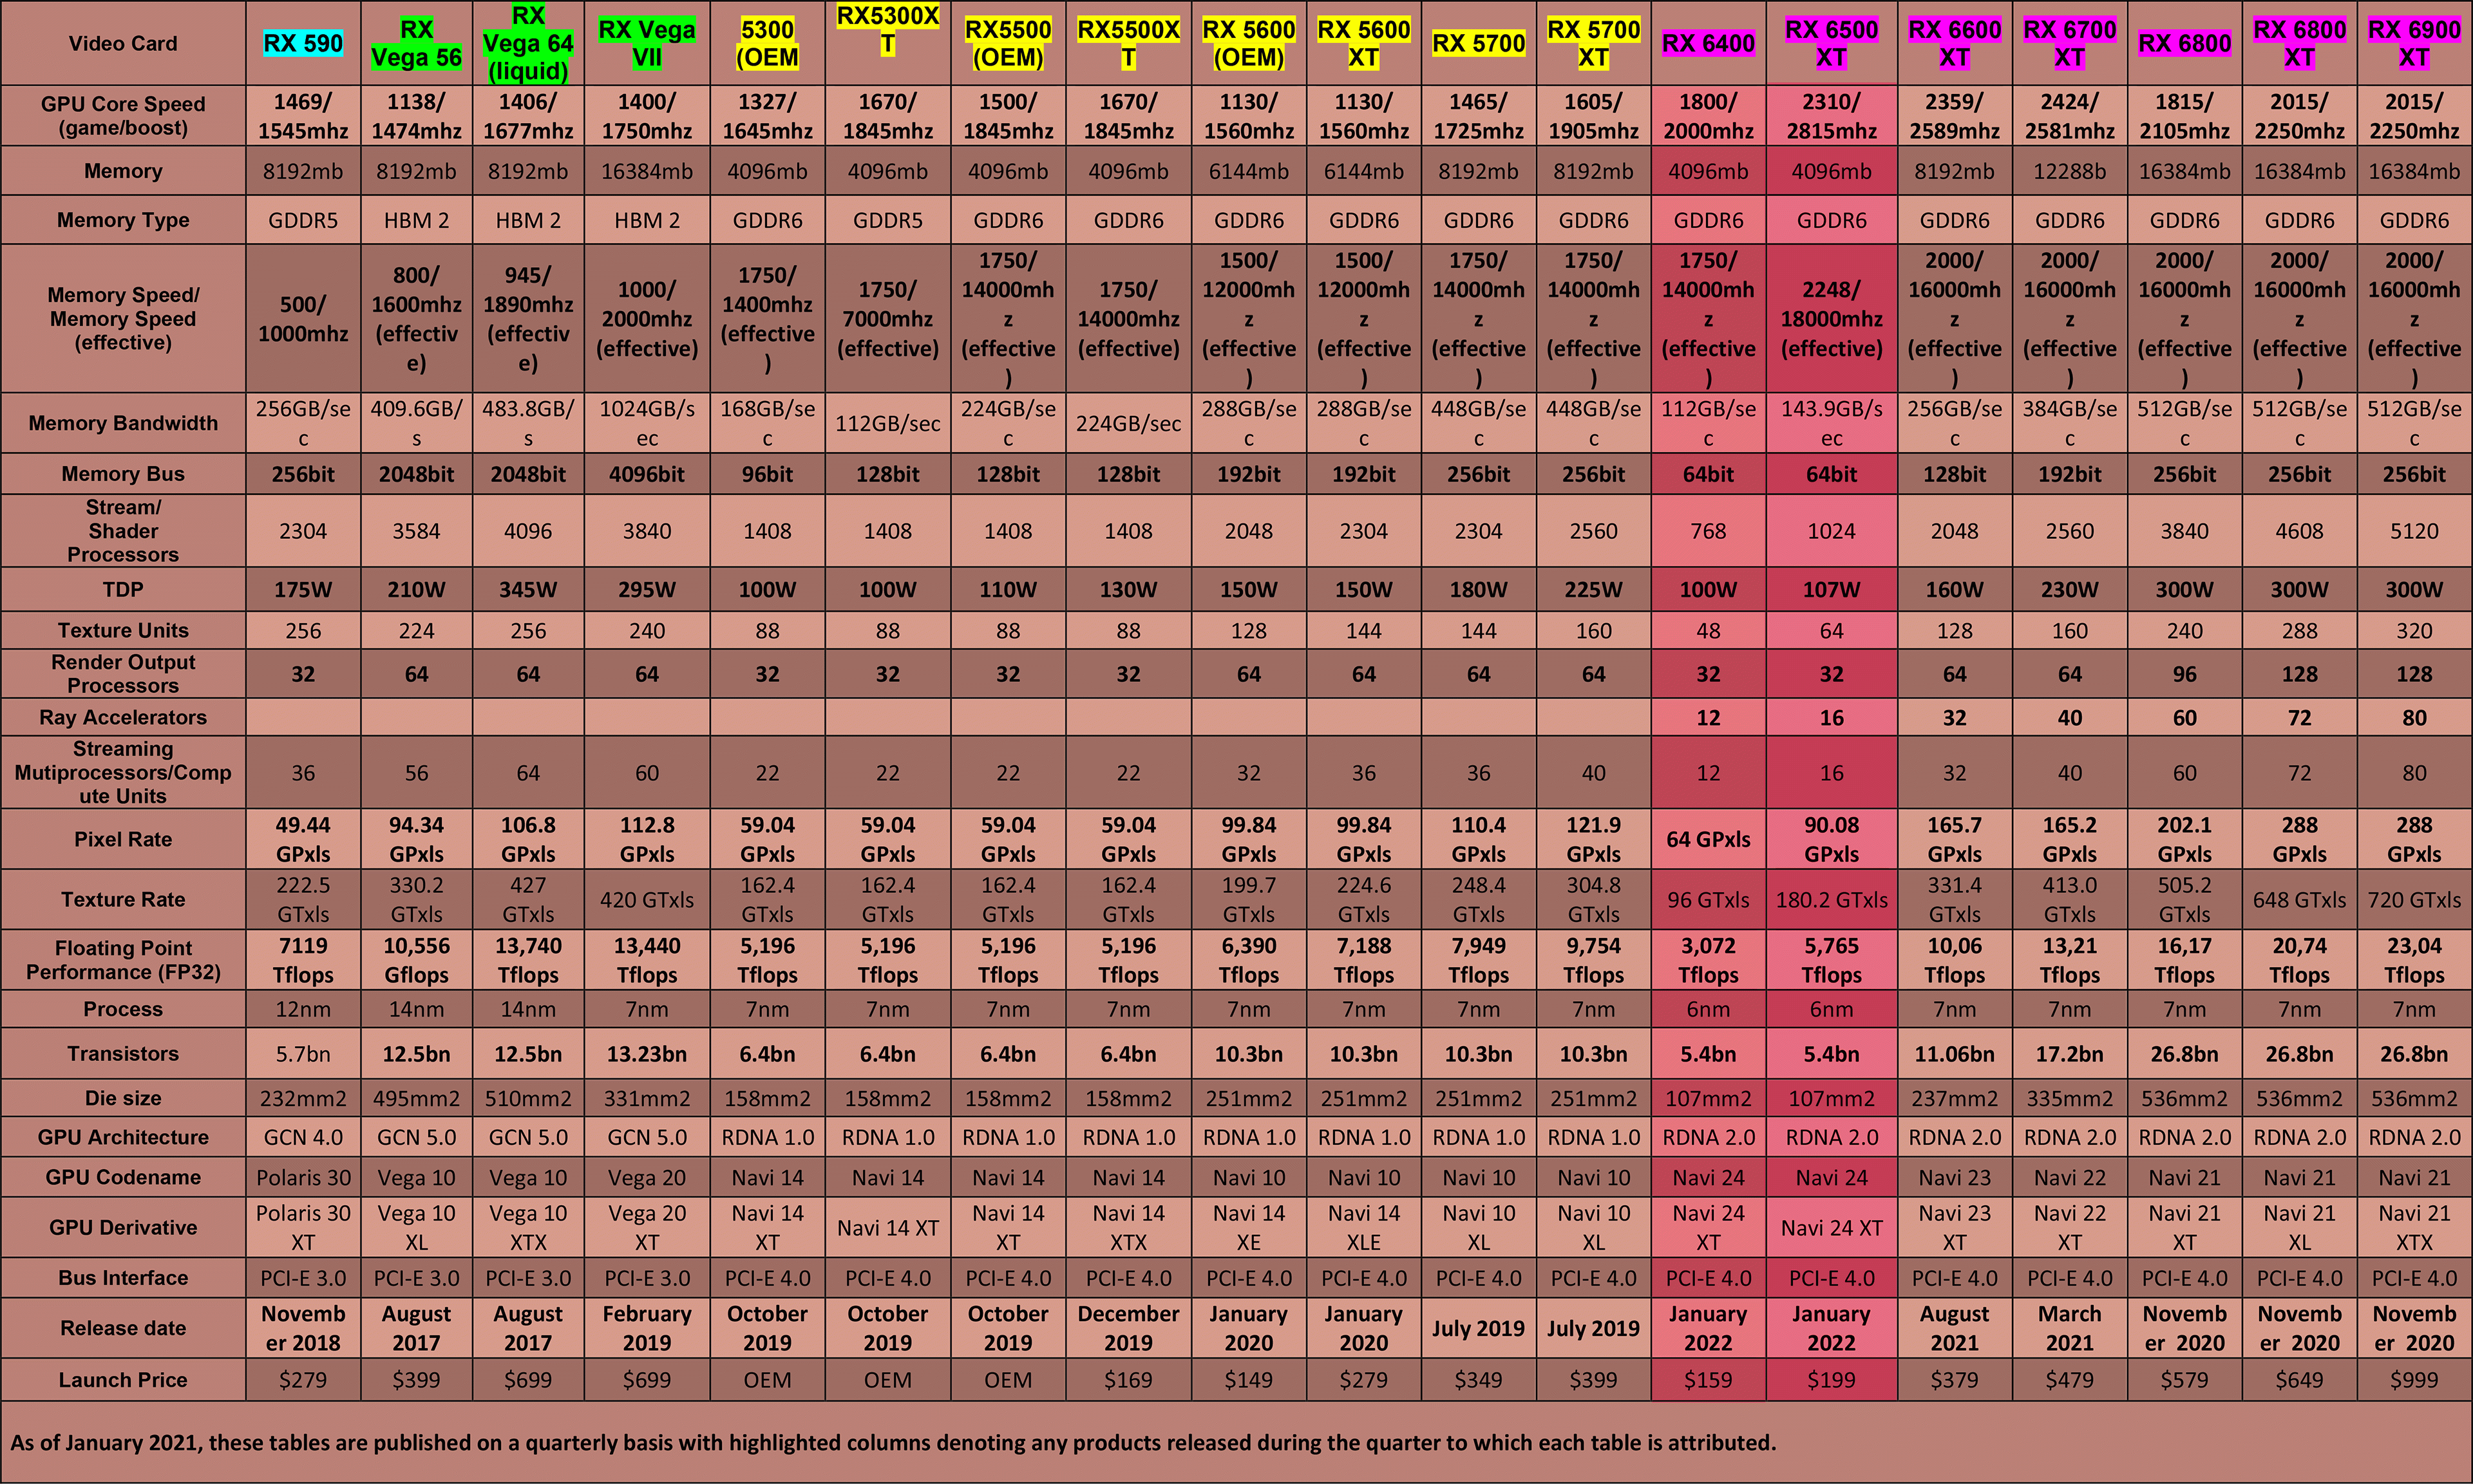
Task: Select the 720 GTxls texture rate cell
Action: (x=2414, y=899)
